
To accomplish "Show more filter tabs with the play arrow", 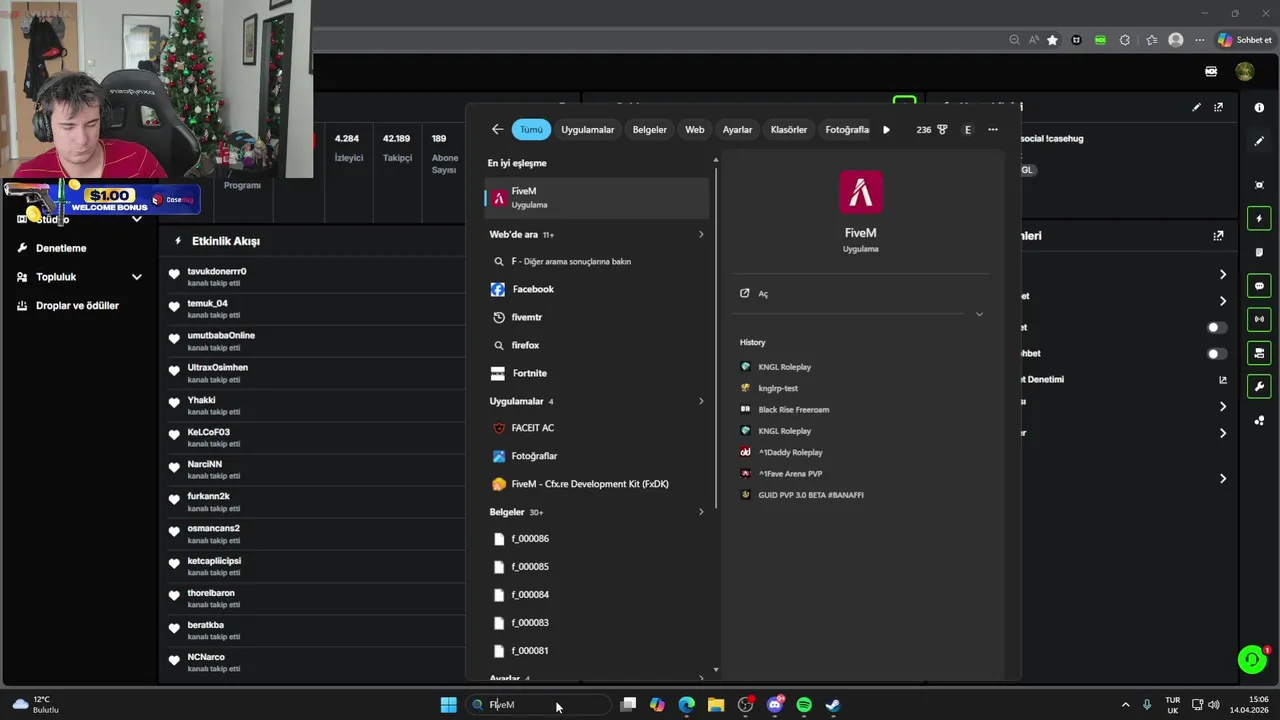I will coord(886,129).
